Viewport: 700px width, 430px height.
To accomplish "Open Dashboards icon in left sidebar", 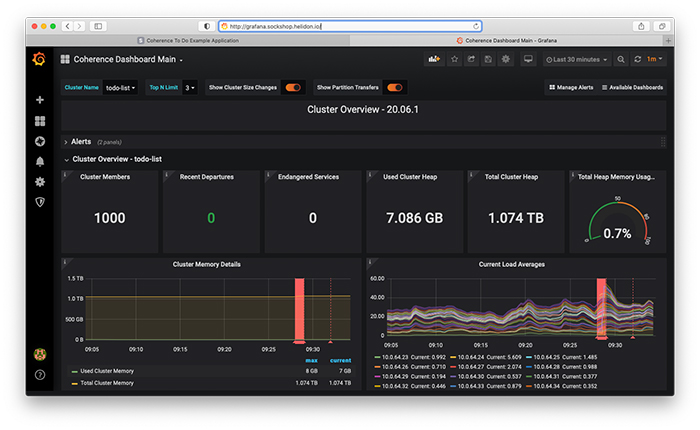I will pyautogui.click(x=40, y=121).
